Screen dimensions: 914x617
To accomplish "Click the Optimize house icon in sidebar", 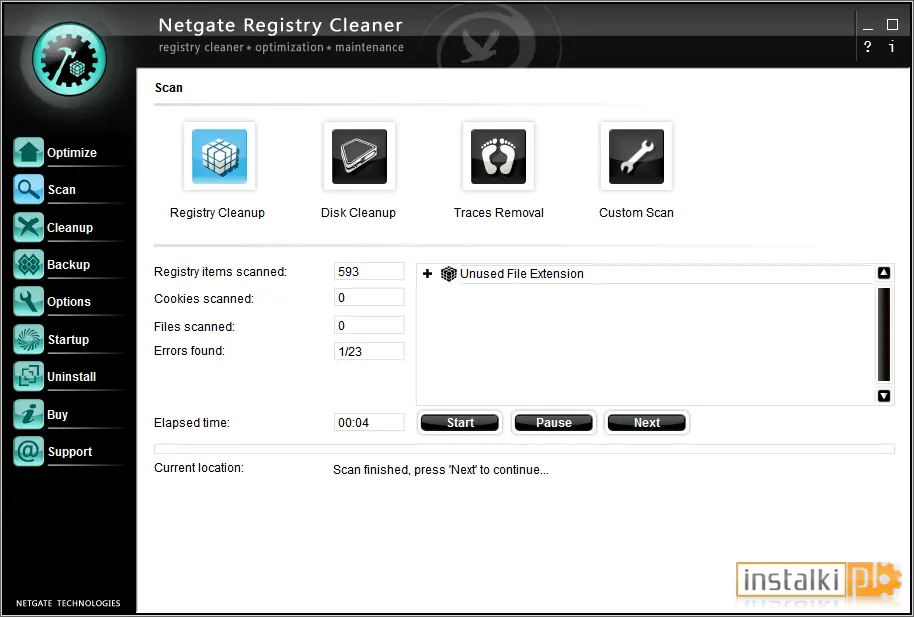I will [29, 152].
